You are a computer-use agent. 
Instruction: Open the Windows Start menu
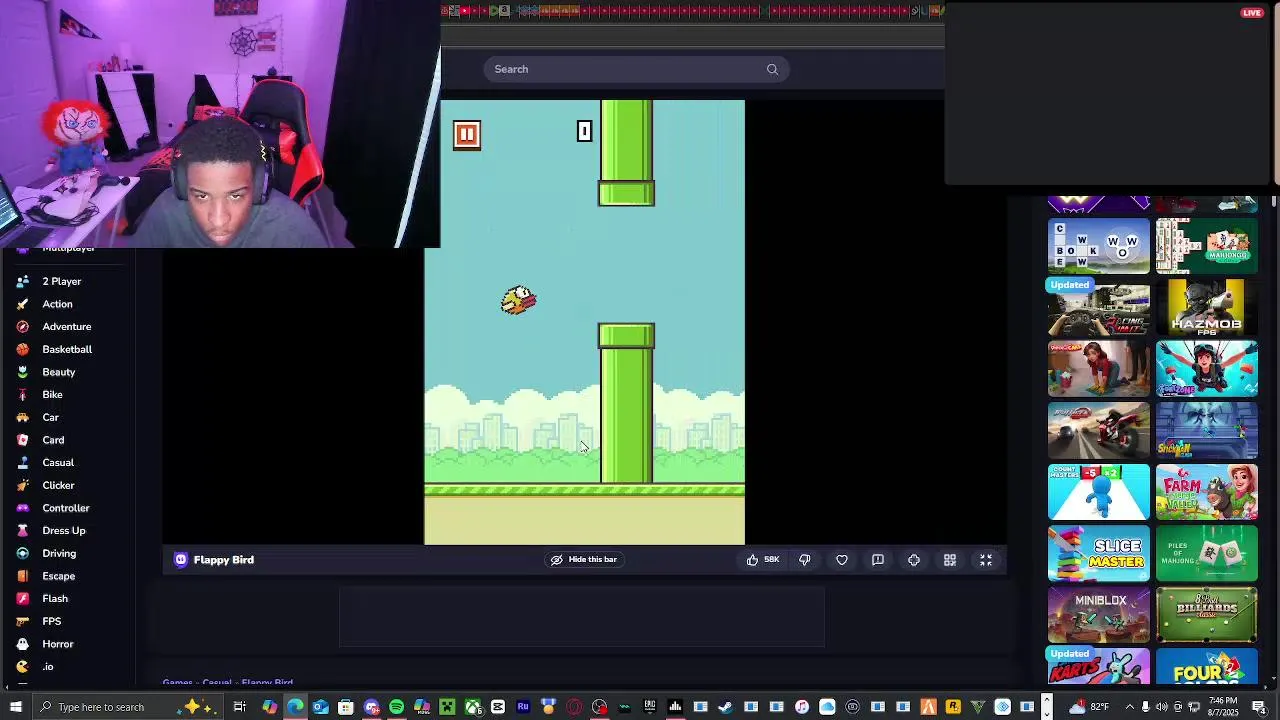[x=15, y=707]
